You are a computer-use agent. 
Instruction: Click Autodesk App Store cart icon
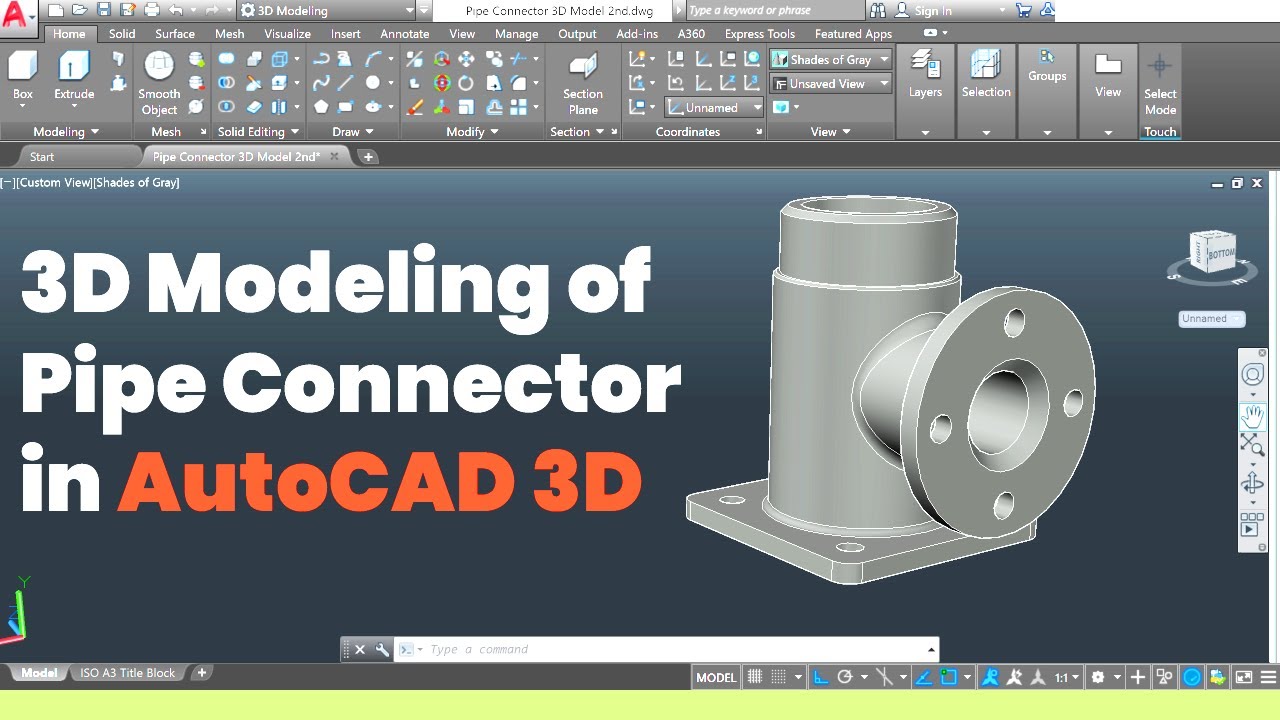click(x=1024, y=10)
